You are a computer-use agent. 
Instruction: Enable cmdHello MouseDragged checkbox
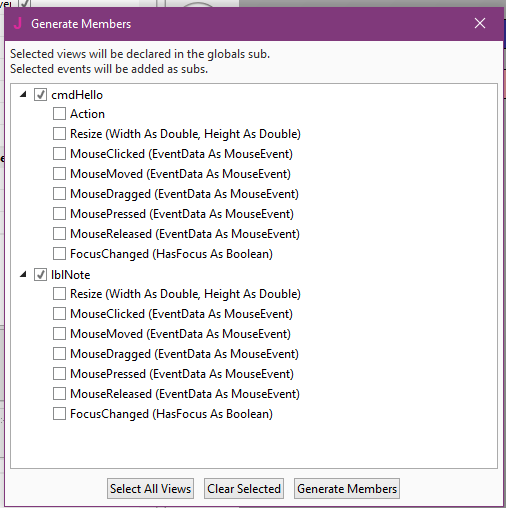coord(59,194)
